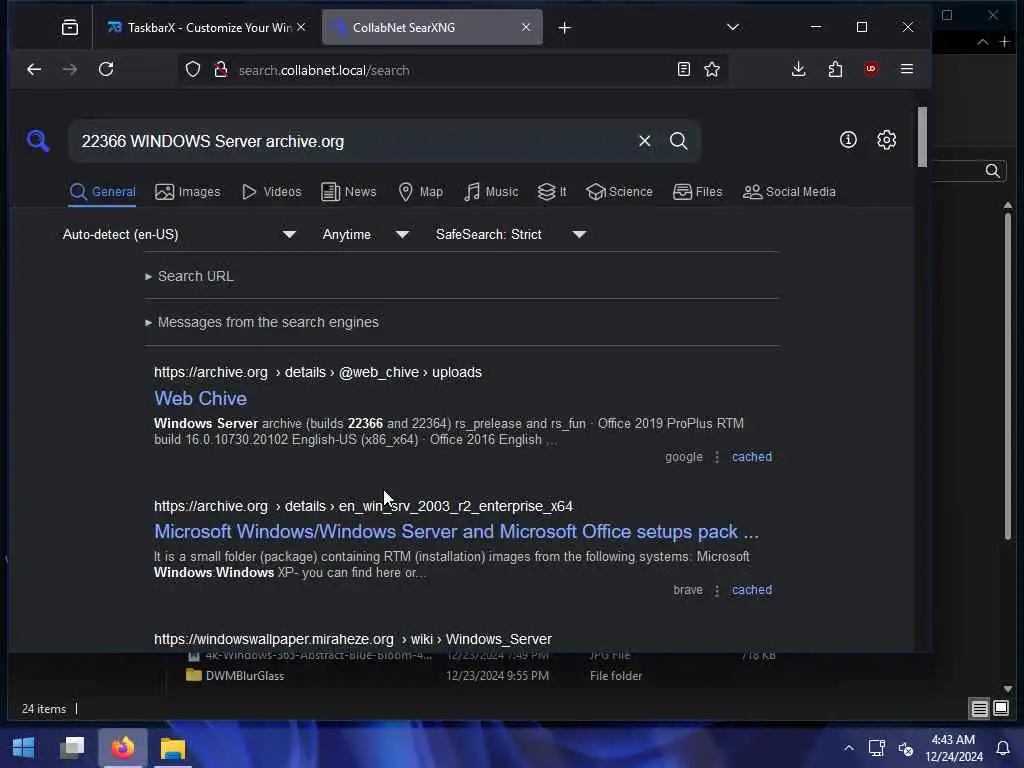1024x768 pixels.
Task: Show the site's connection security info
Action: 221,69
